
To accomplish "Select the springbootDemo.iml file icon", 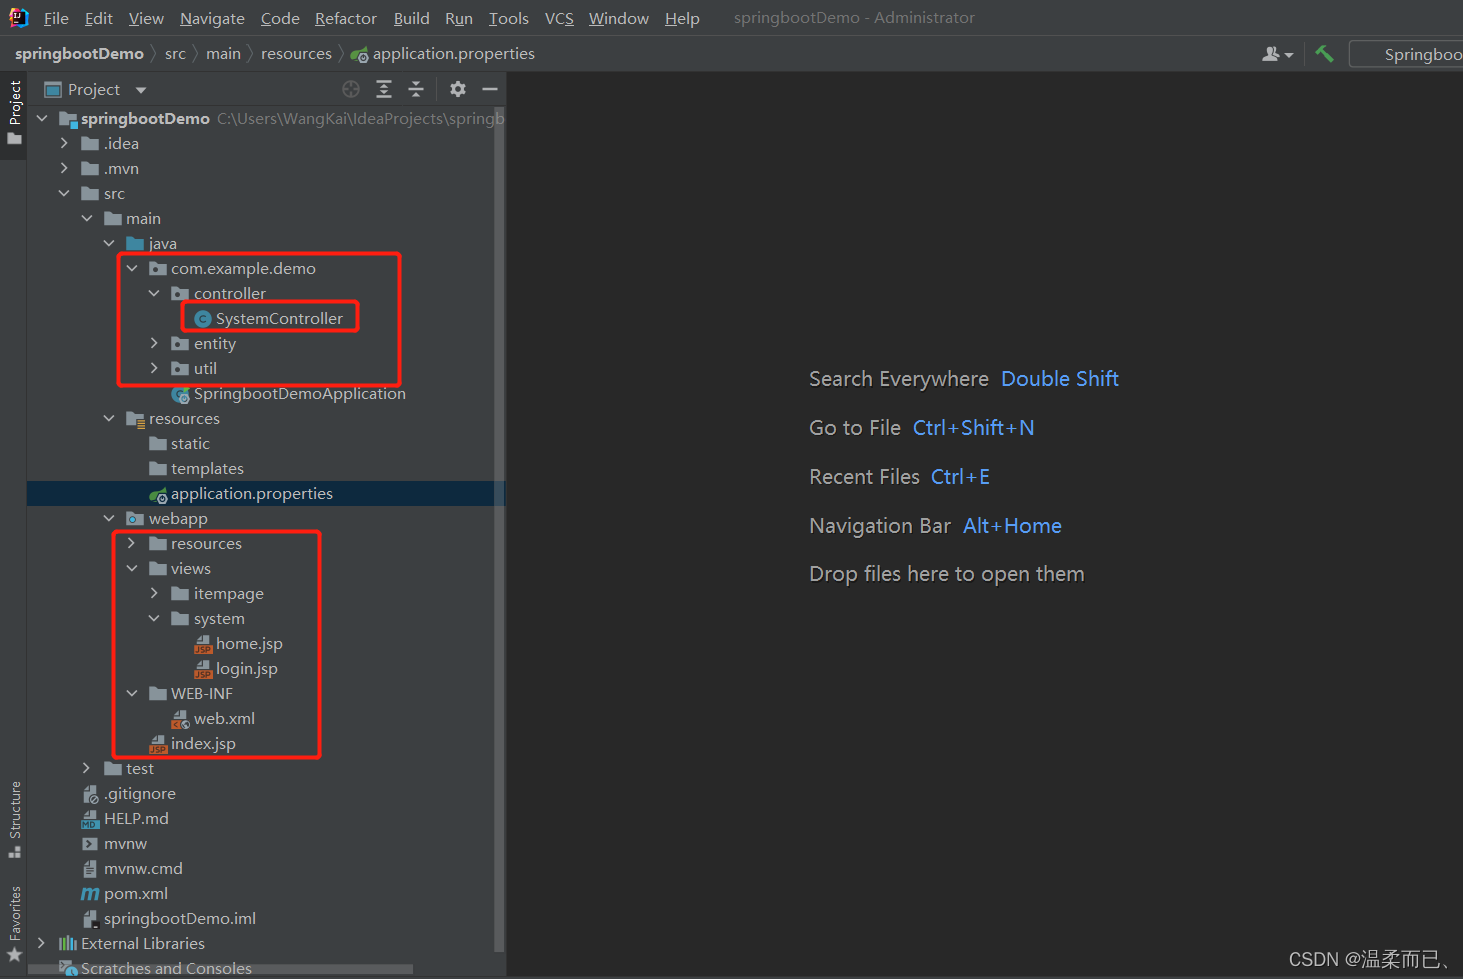I will 90,919.
